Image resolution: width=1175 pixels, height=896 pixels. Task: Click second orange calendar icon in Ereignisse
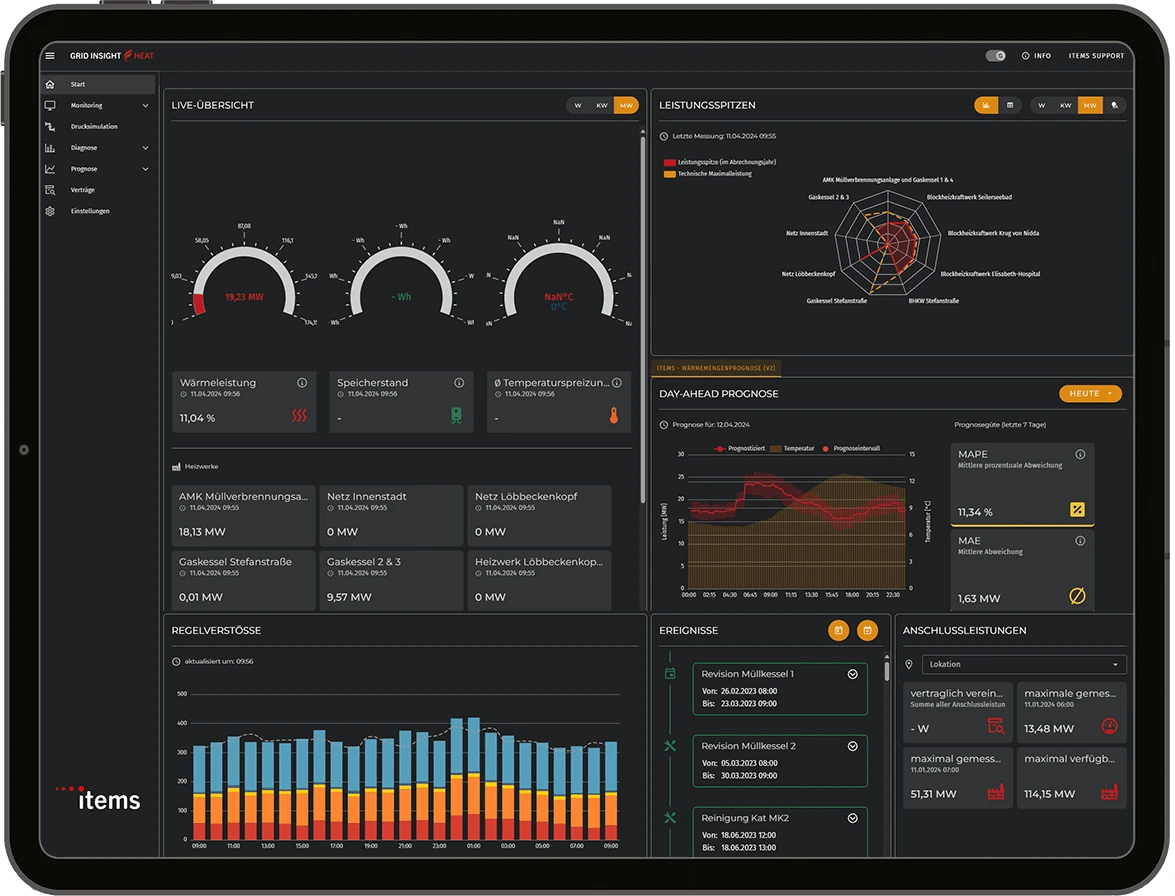point(867,631)
